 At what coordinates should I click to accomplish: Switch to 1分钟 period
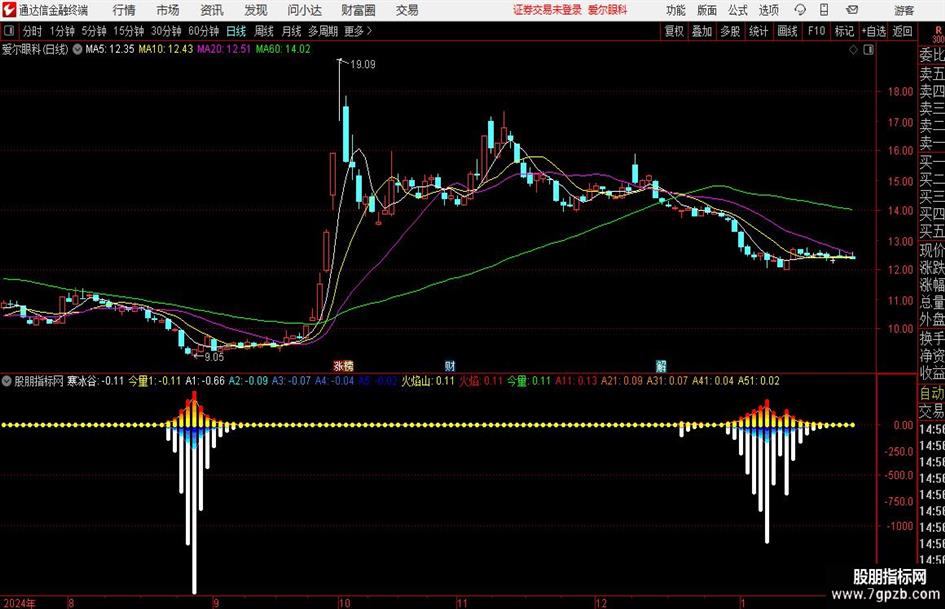pos(62,31)
